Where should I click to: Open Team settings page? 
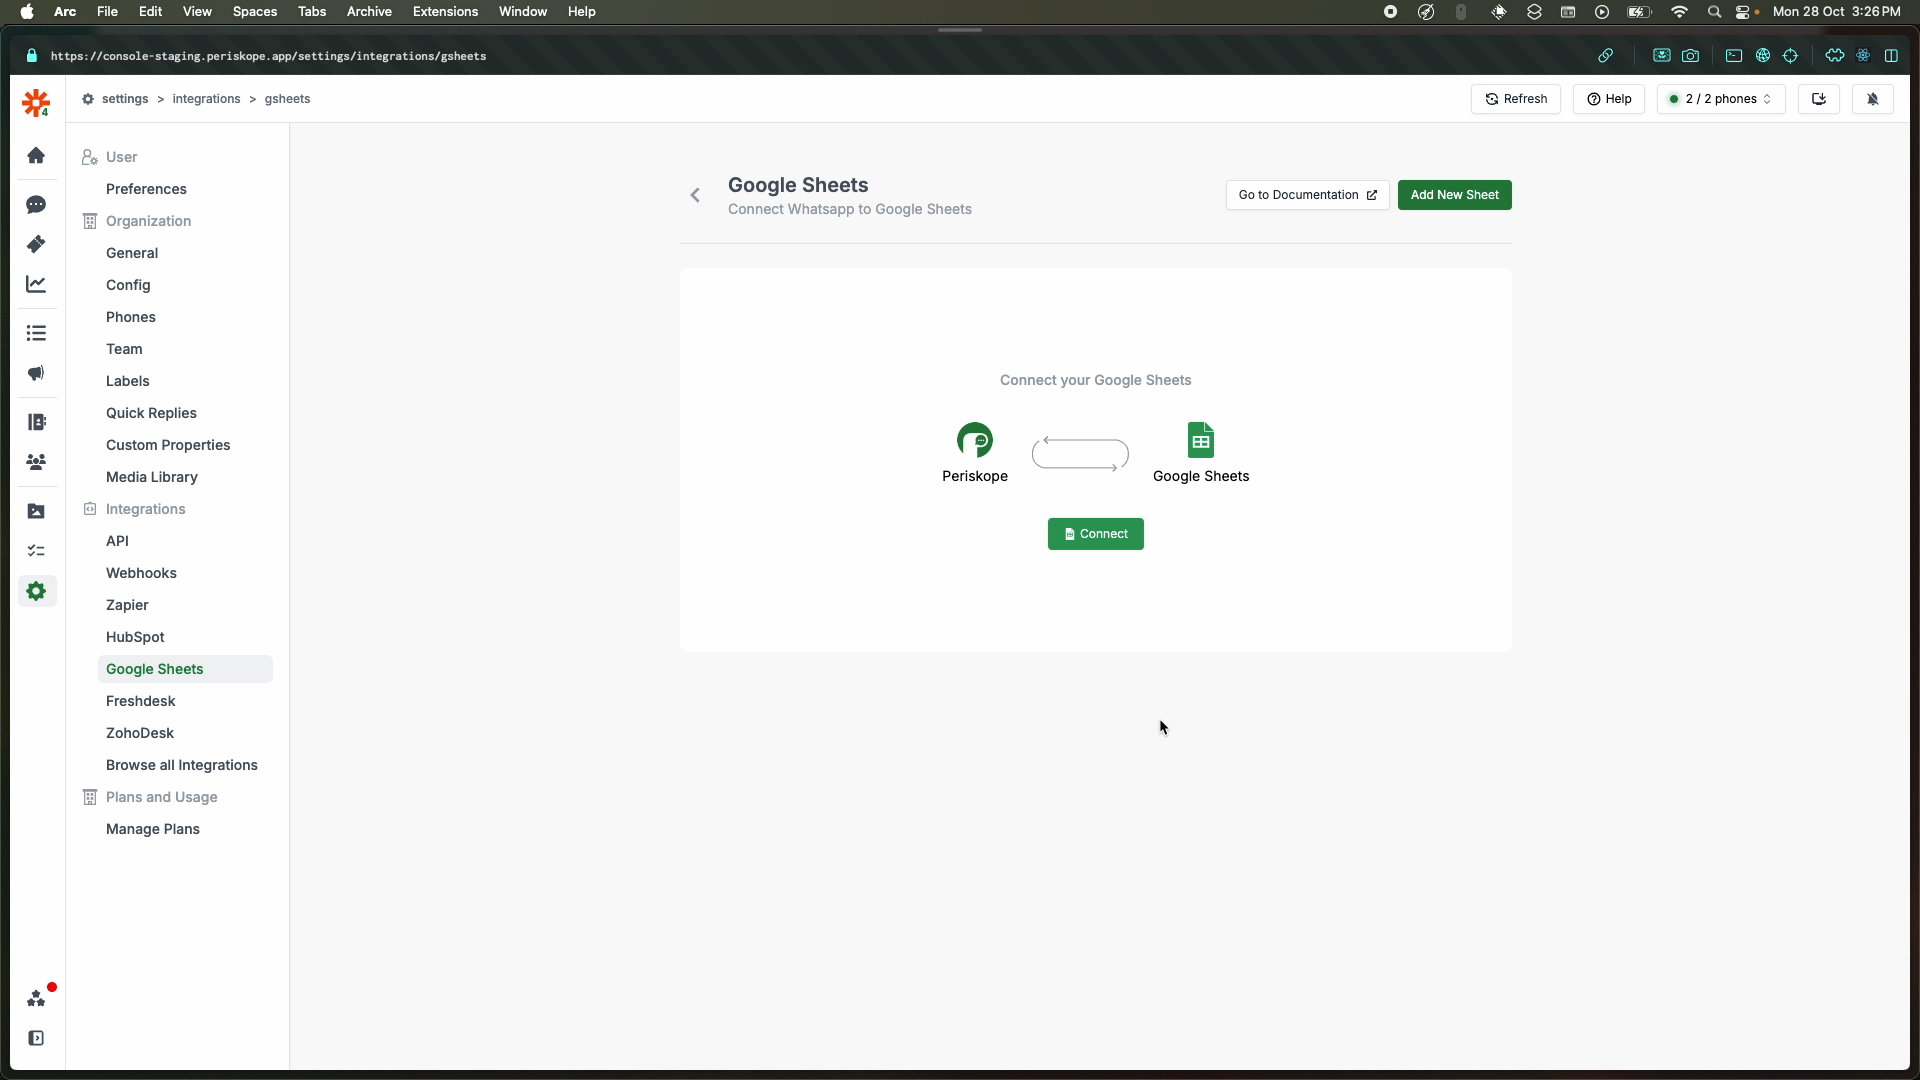(x=124, y=349)
